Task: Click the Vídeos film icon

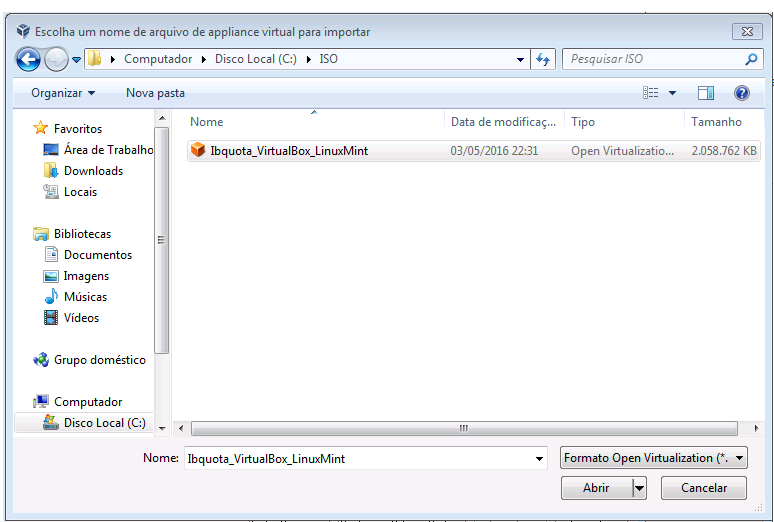Action: (x=51, y=318)
